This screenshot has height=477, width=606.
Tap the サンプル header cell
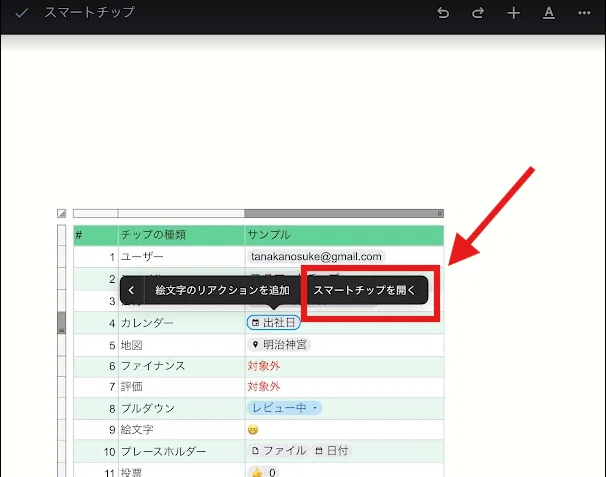pos(344,235)
